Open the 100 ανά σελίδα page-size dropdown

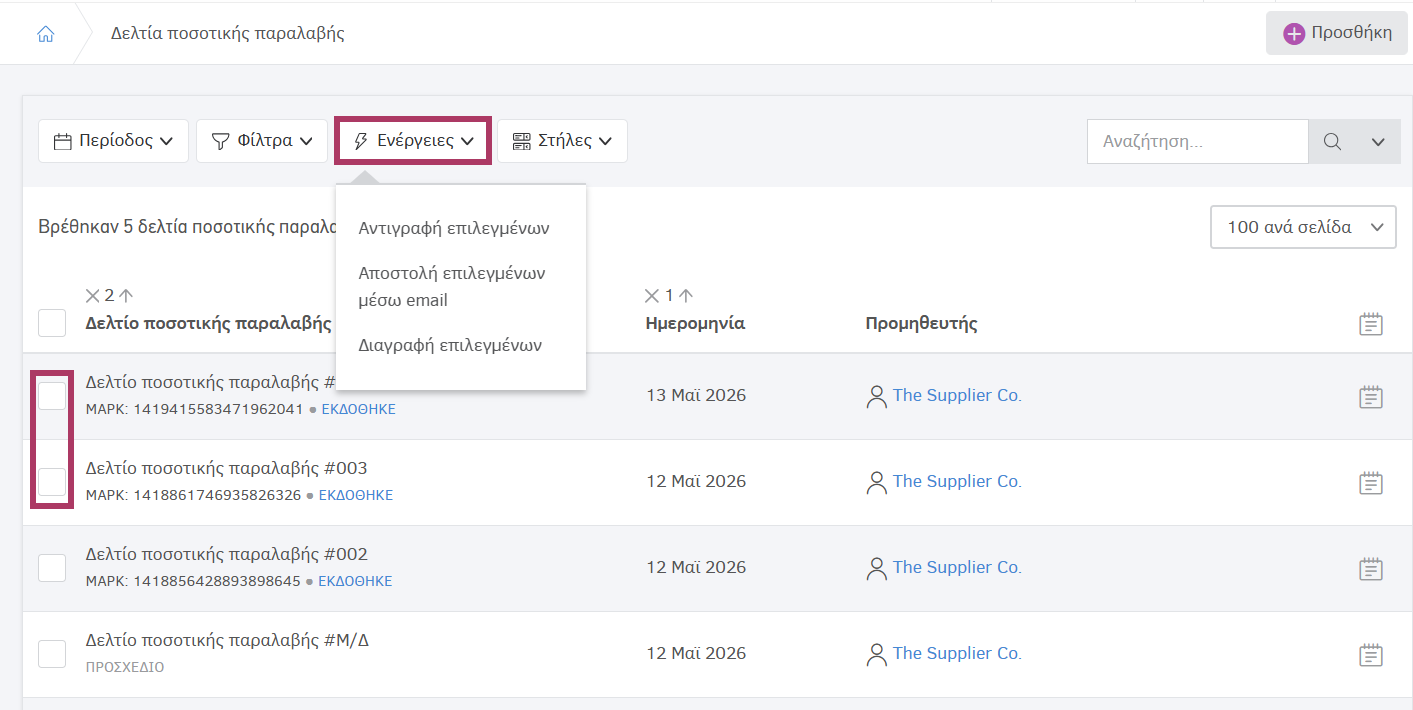(1303, 227)
